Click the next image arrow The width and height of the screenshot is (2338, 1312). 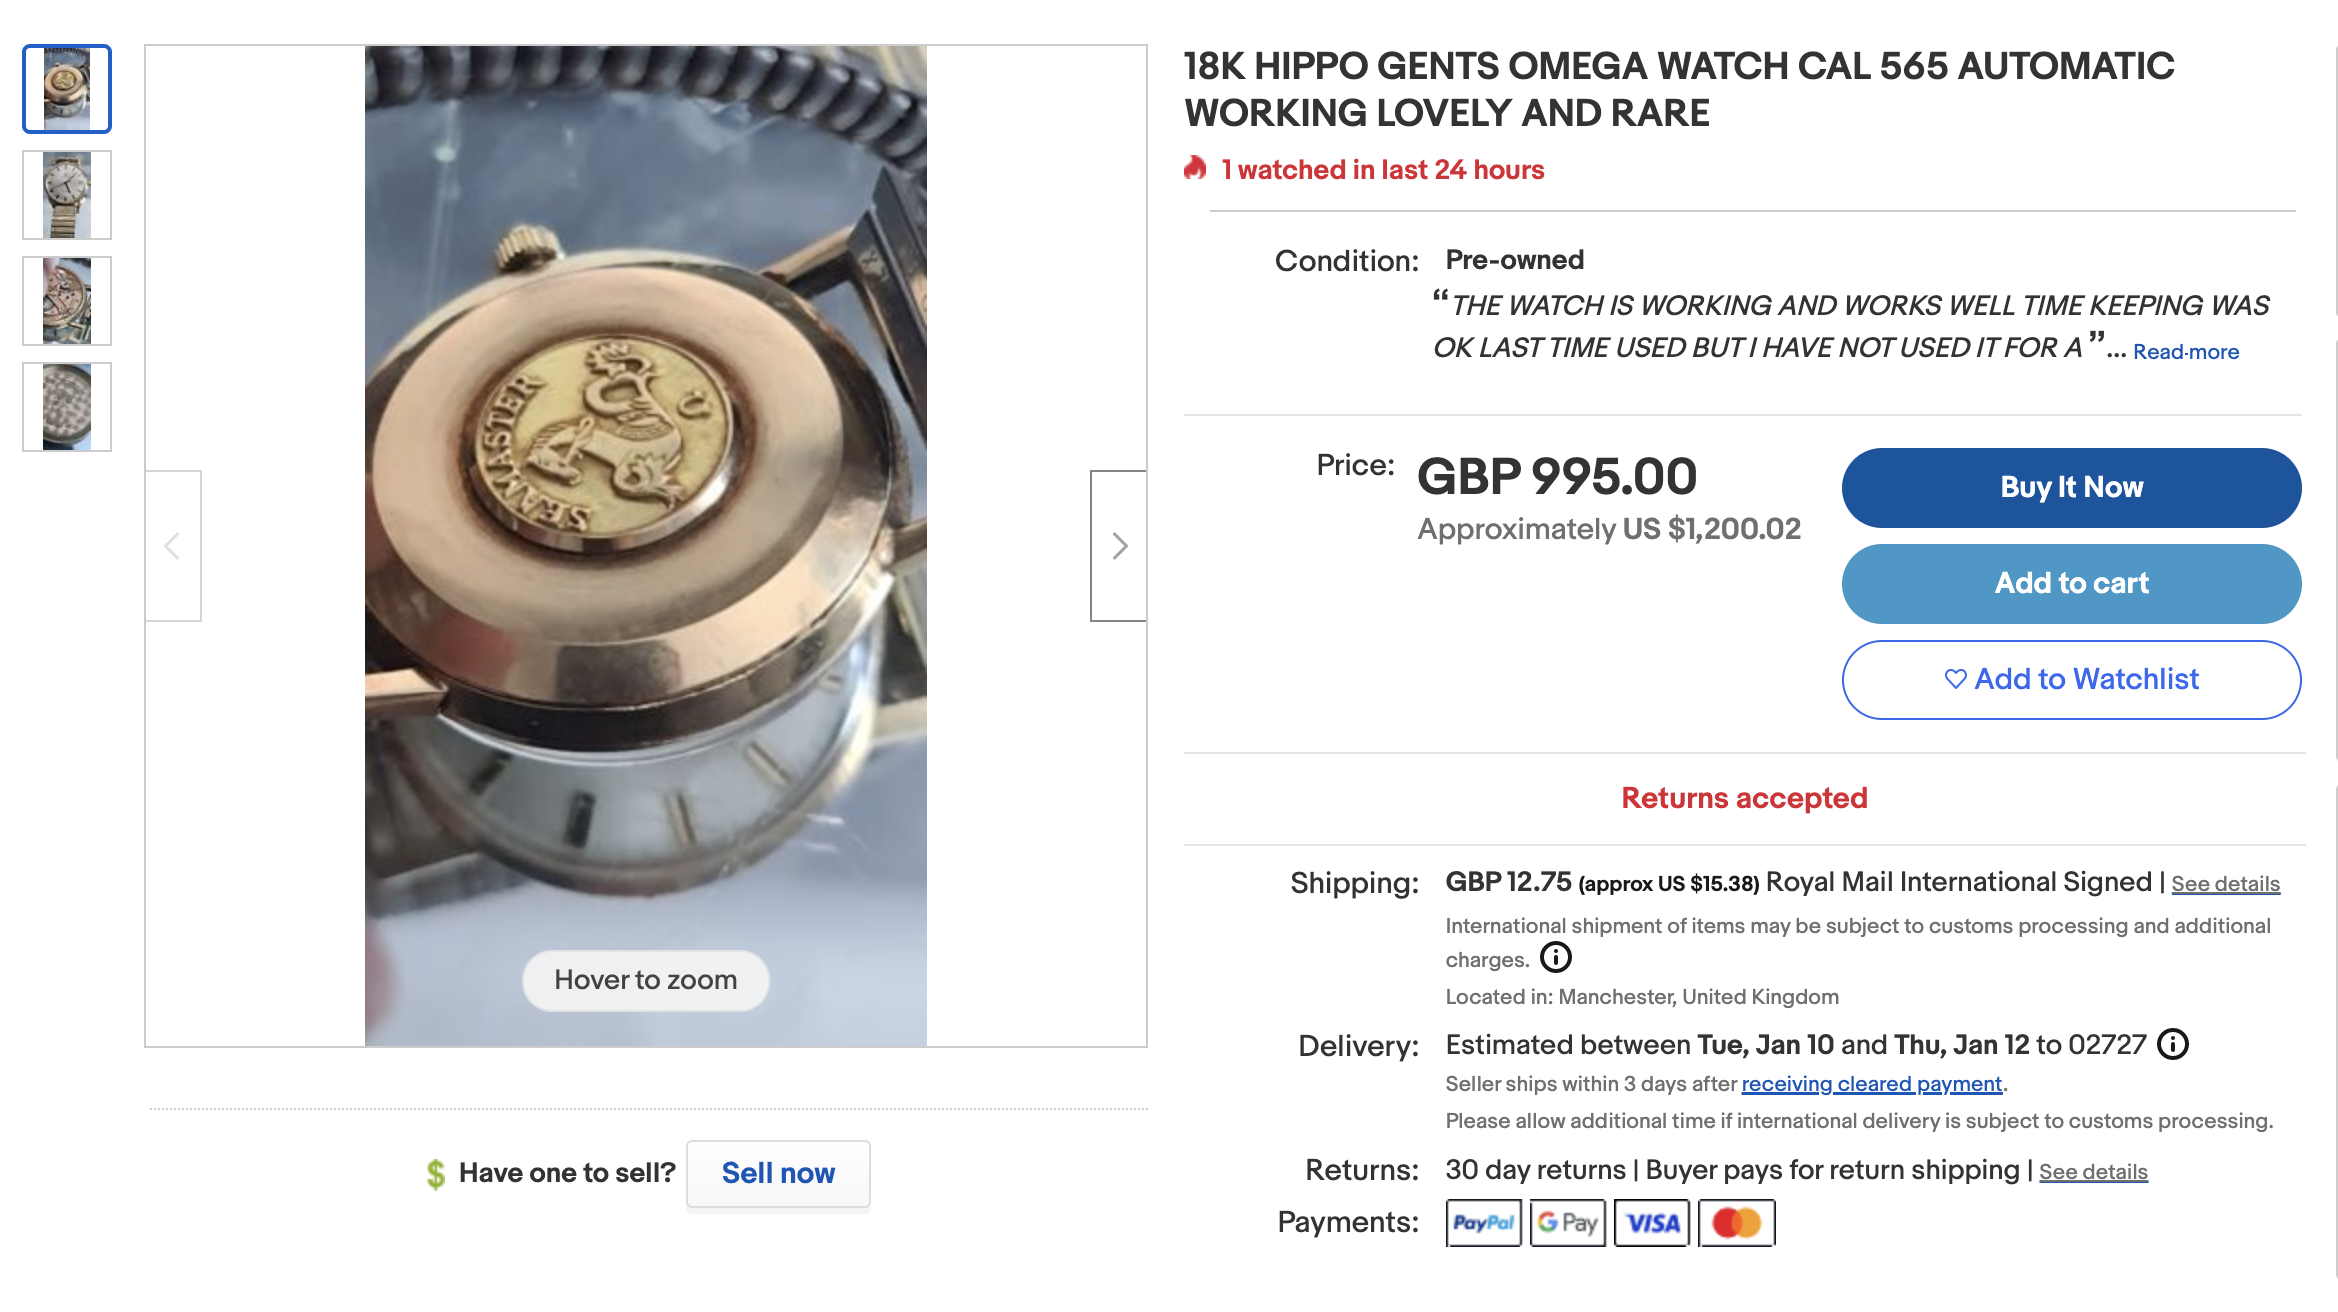pyautogui.click(x=1118, y=546)
